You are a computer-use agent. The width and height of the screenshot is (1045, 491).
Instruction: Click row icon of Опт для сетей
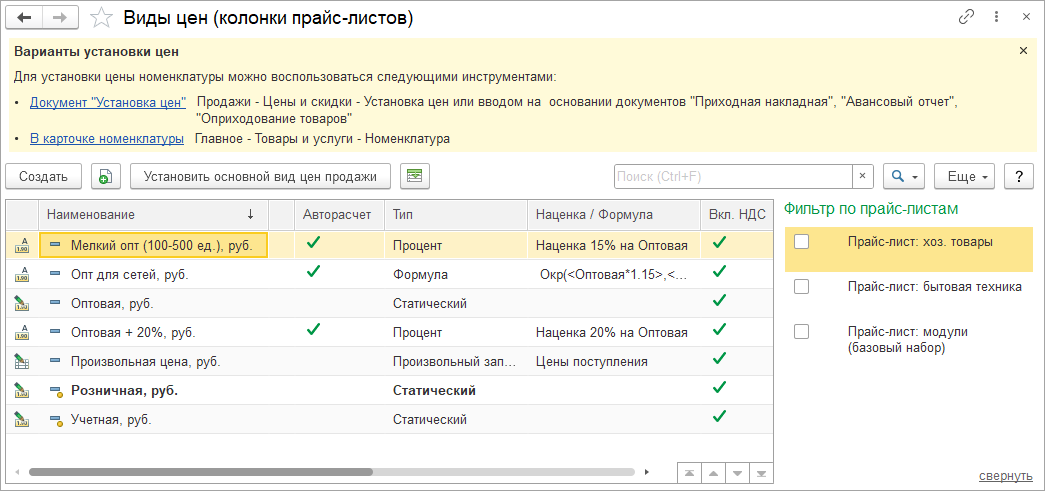tap(22, 274)
